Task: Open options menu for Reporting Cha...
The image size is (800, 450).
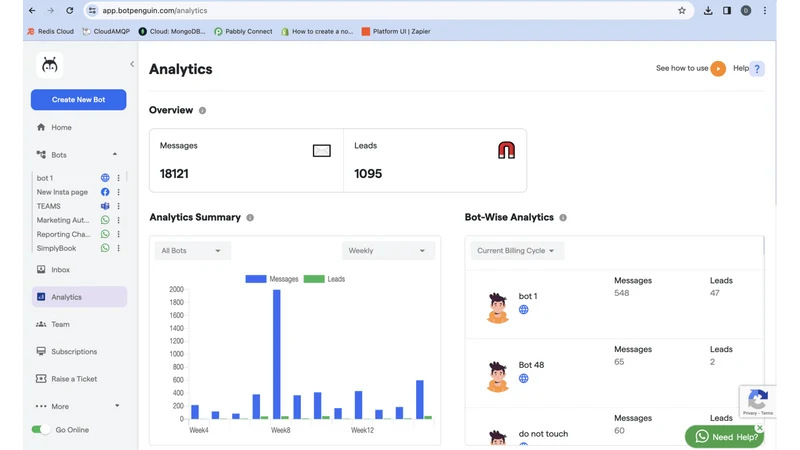Action: click(118, 234)
